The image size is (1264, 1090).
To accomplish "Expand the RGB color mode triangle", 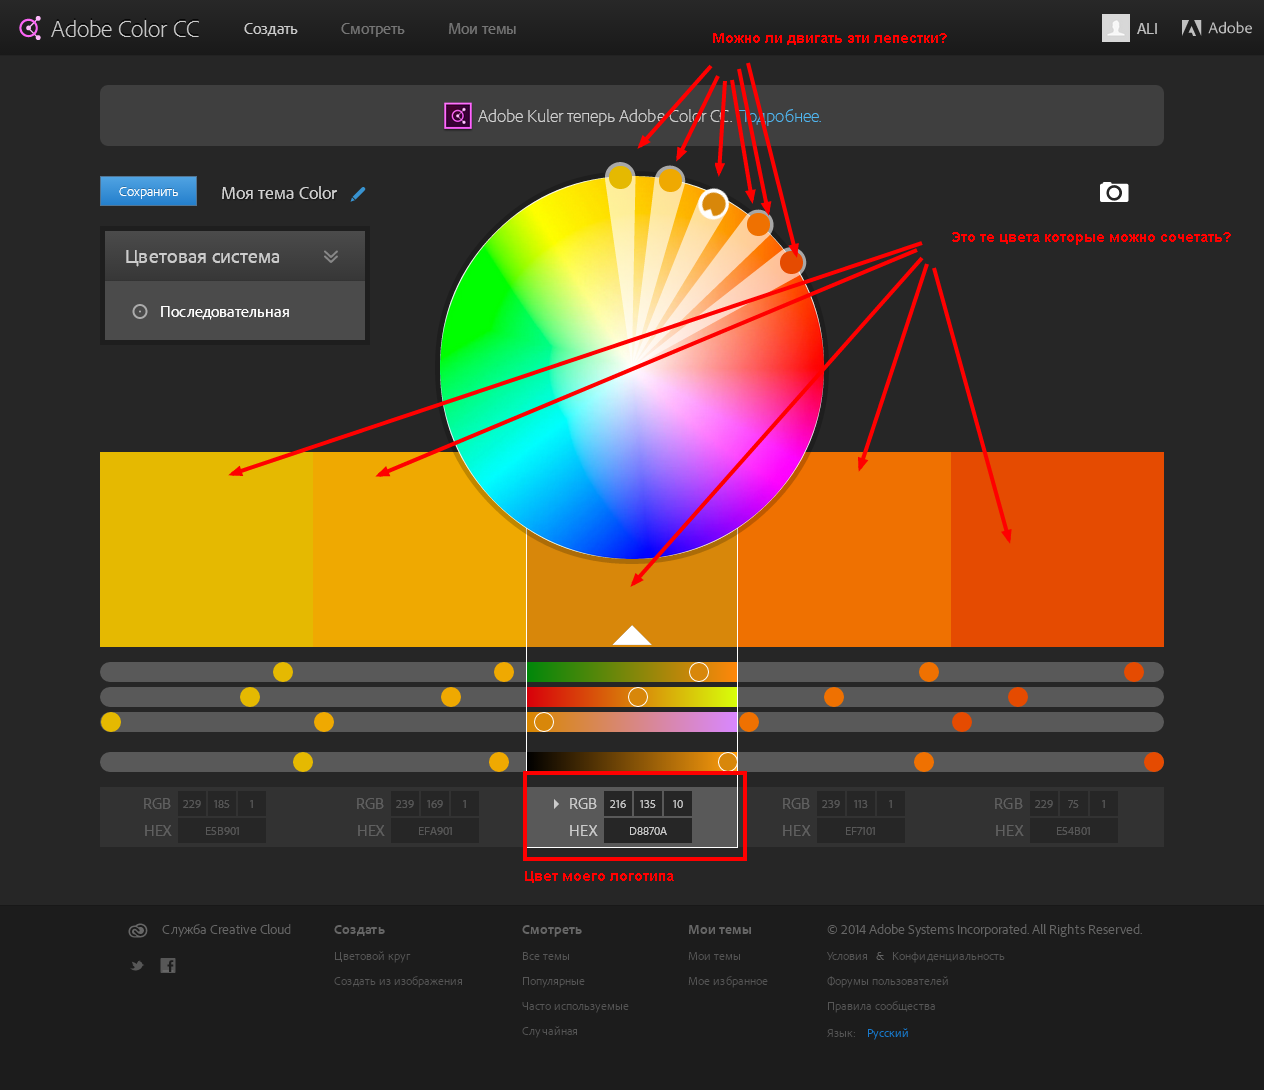I will (556, 804).
